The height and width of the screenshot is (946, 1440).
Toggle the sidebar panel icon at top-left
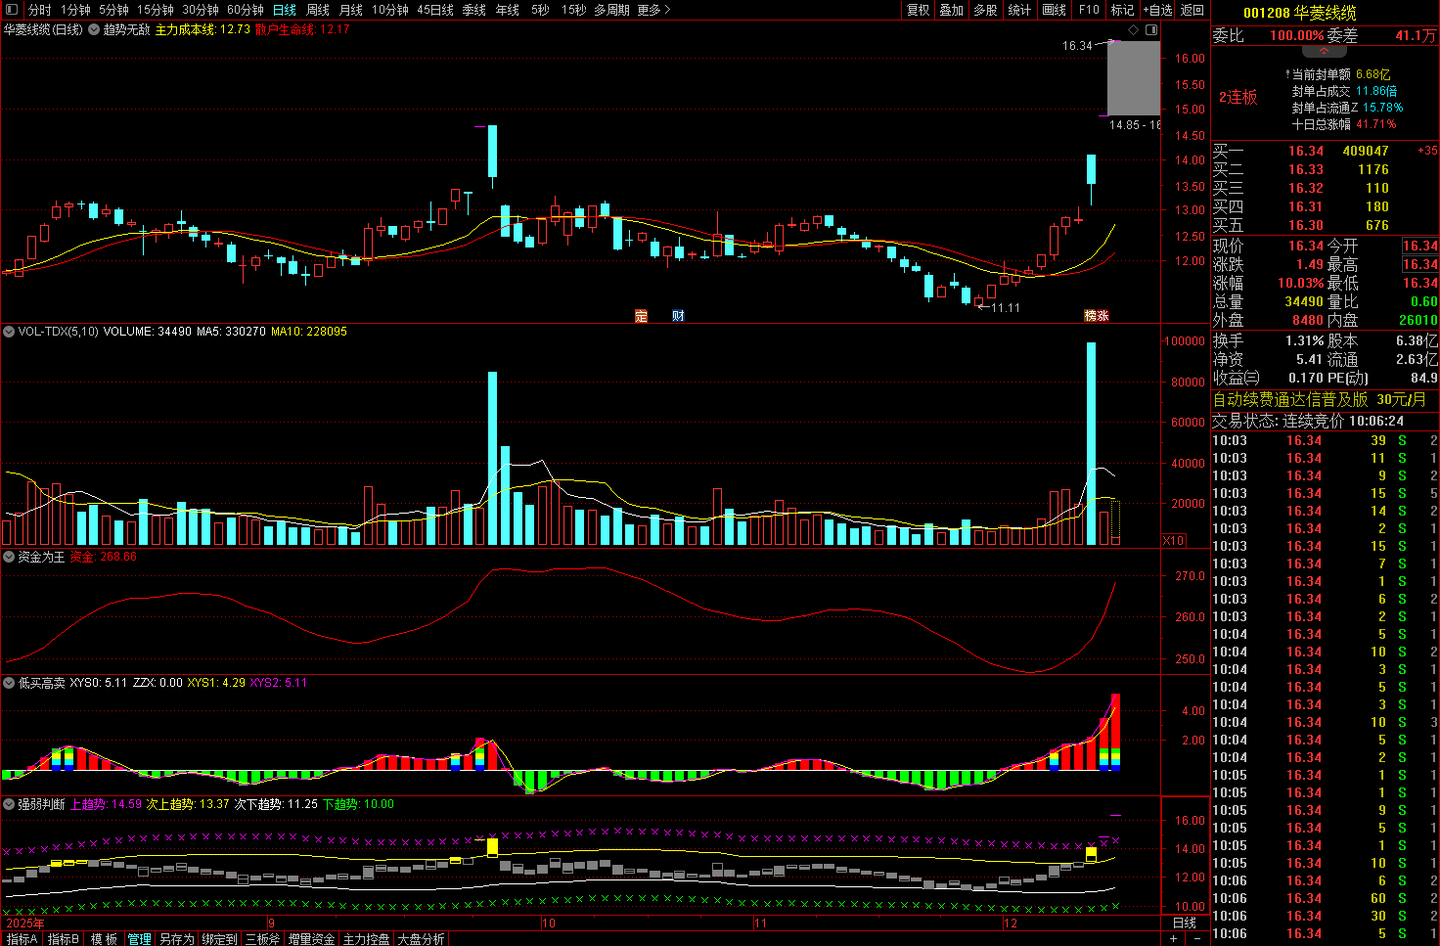[x=12, y=10]
